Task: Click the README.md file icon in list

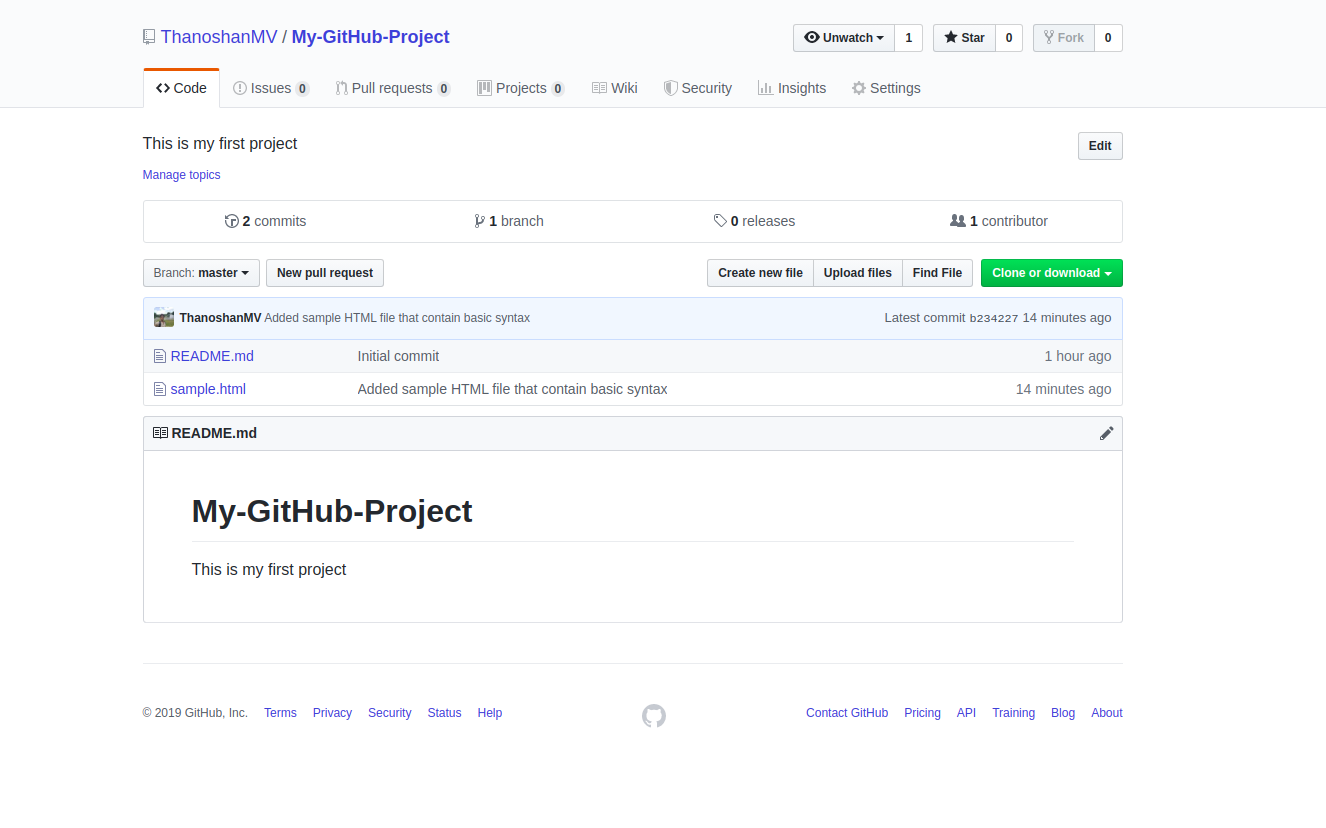Action: [159, 356]
